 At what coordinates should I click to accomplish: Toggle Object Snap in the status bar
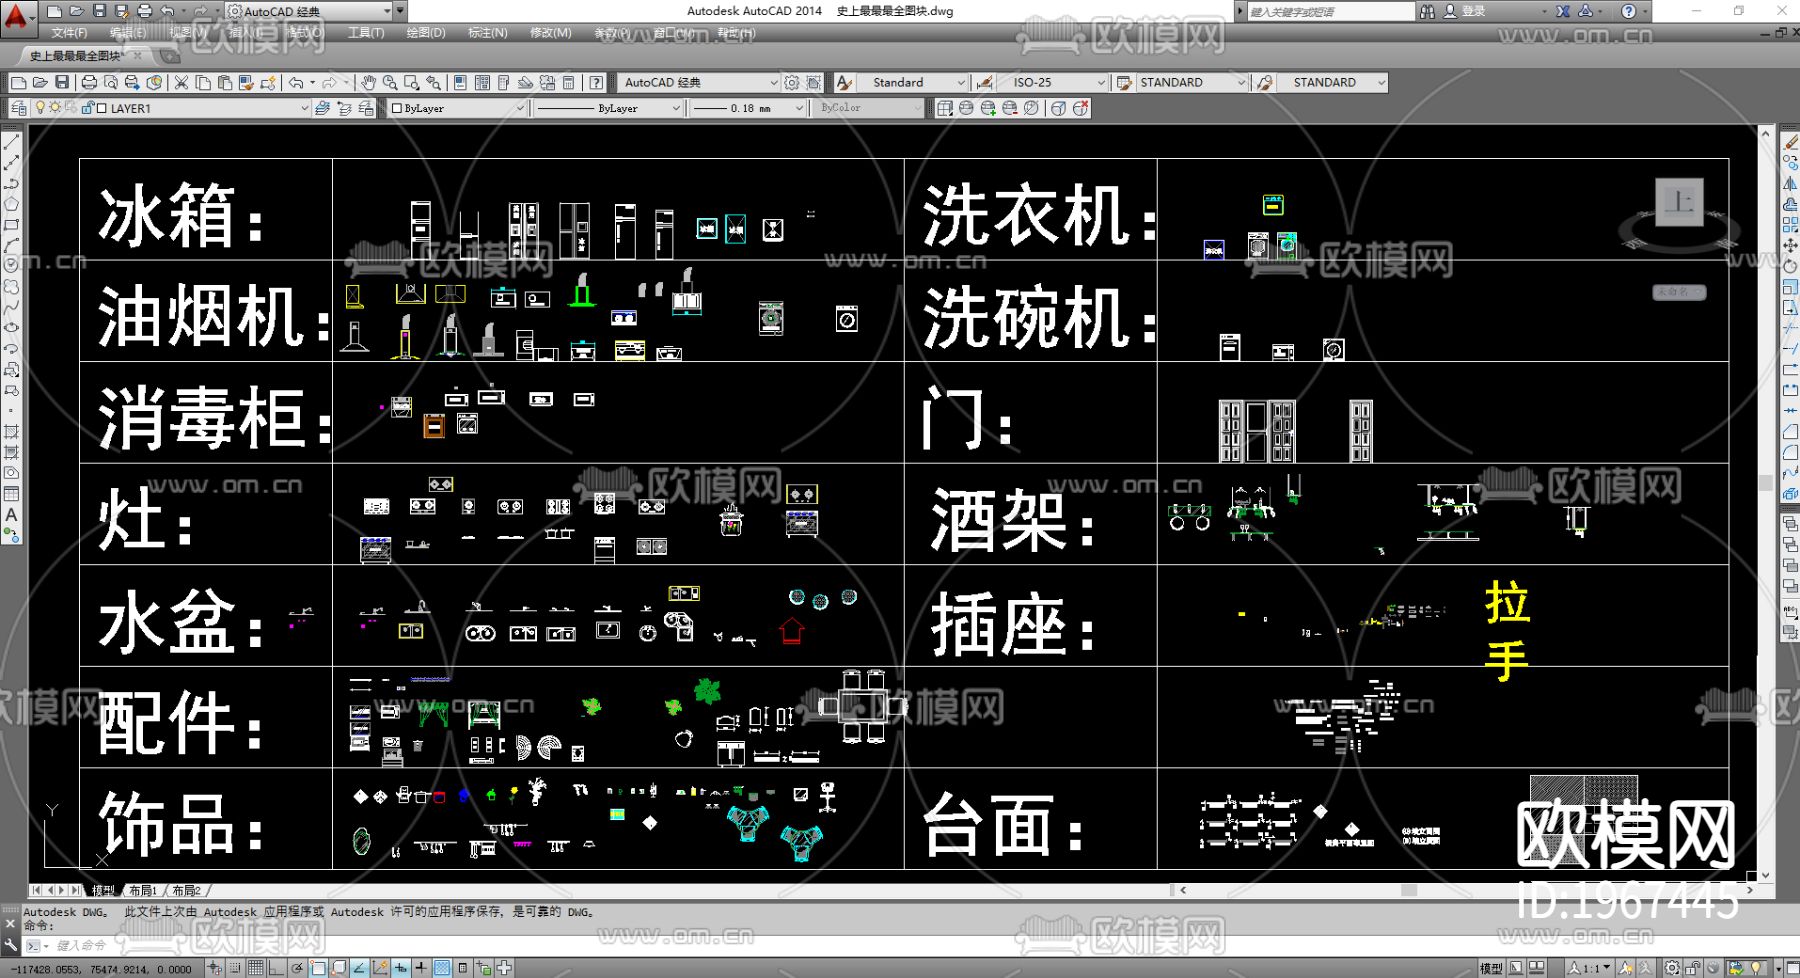pyautogui.click(x=318, y=968)
